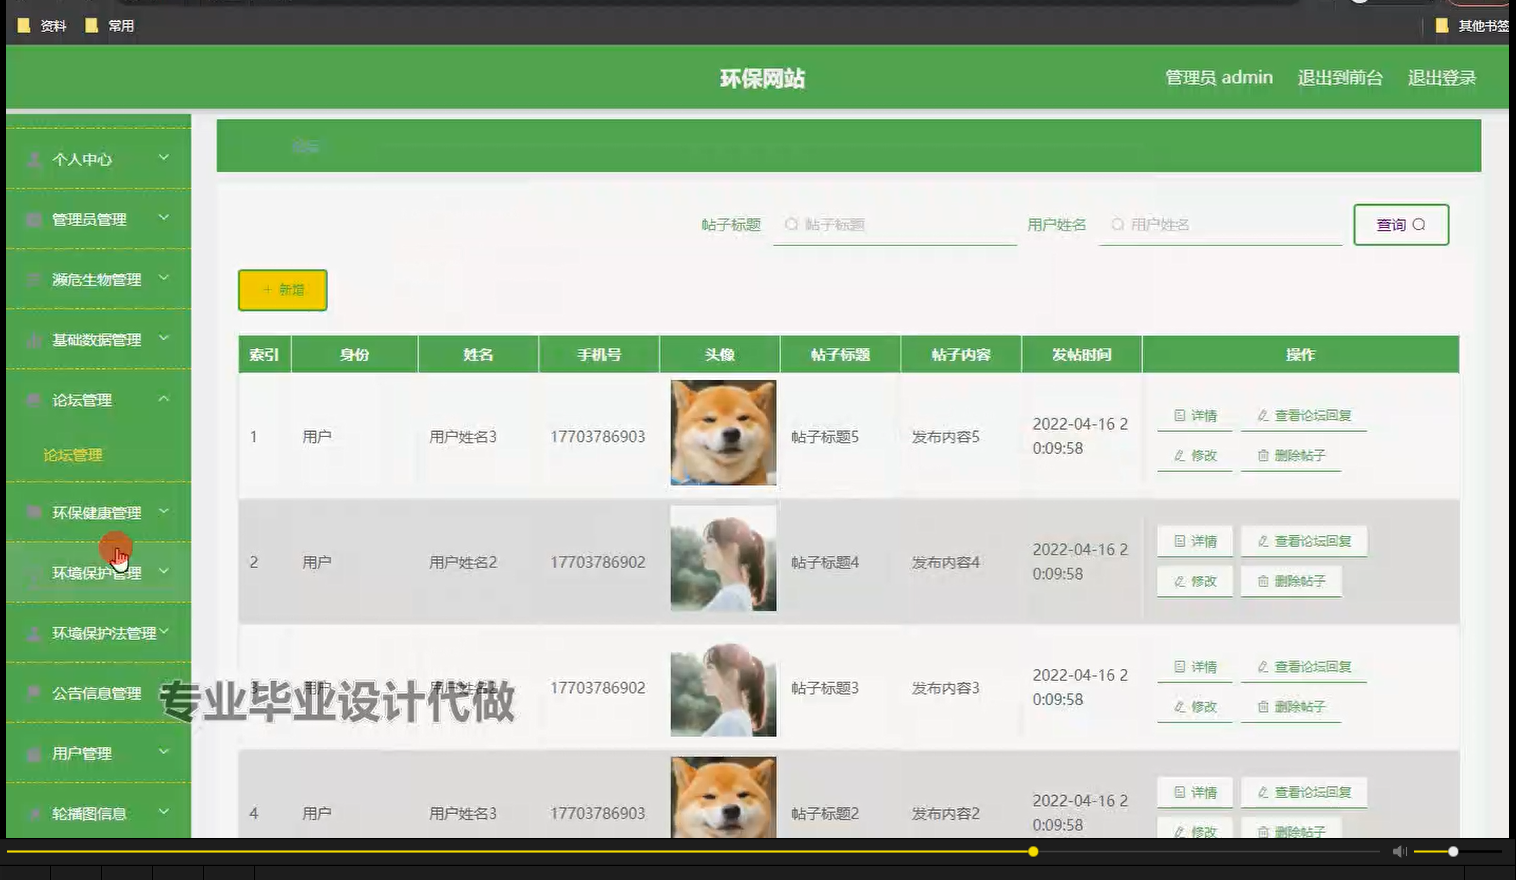
Task: Click the 新增 button to add a post
Action: (x=282, y=290)
